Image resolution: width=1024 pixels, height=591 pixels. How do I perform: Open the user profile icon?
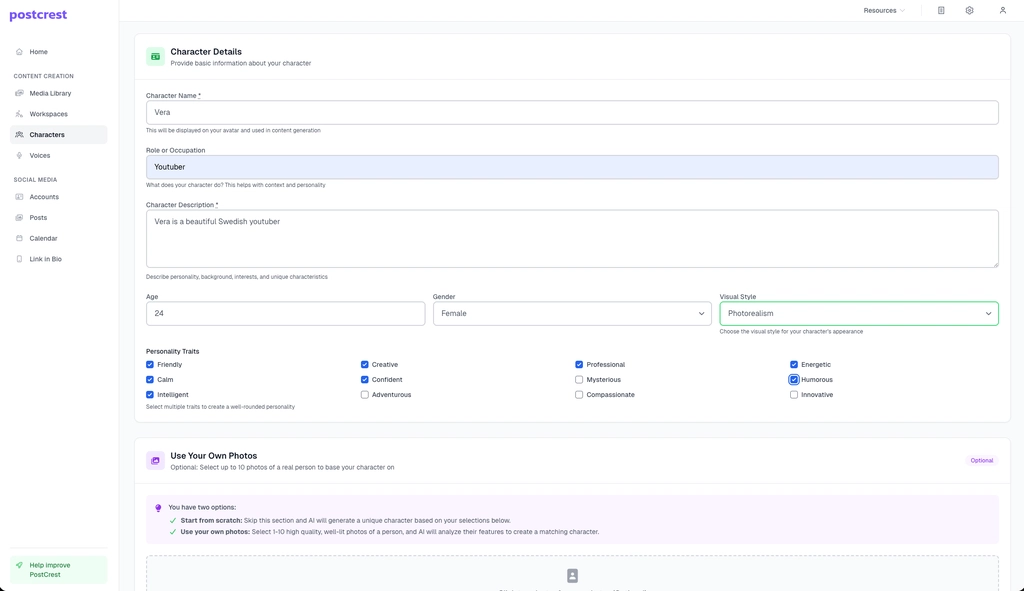click(1002, 10)
